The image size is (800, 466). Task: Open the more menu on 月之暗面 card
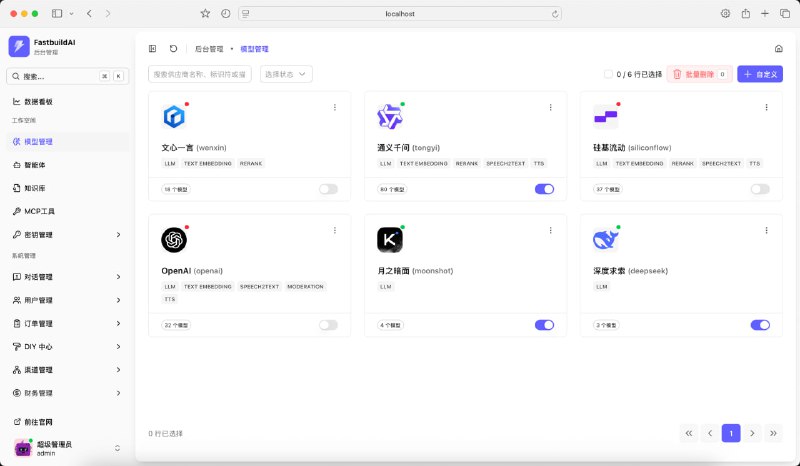pos(551,230)
